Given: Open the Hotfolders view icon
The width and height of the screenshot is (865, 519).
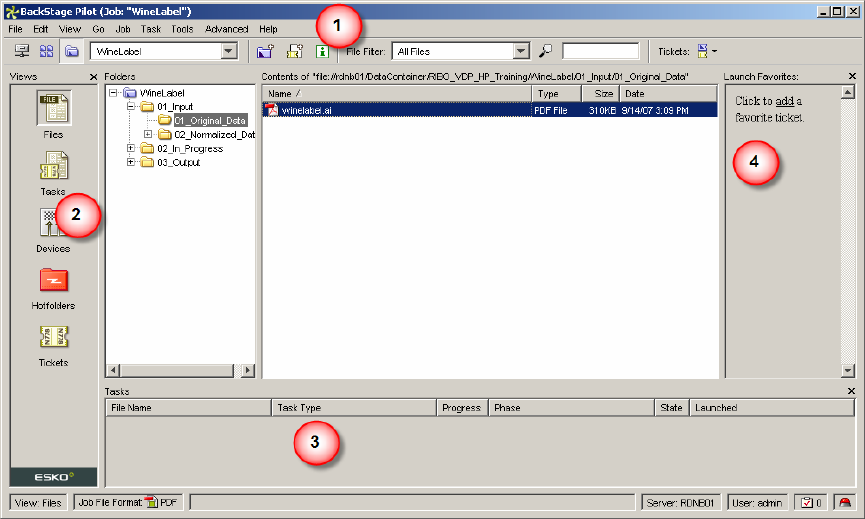Looking at the screenshot, I should point(54,280).
